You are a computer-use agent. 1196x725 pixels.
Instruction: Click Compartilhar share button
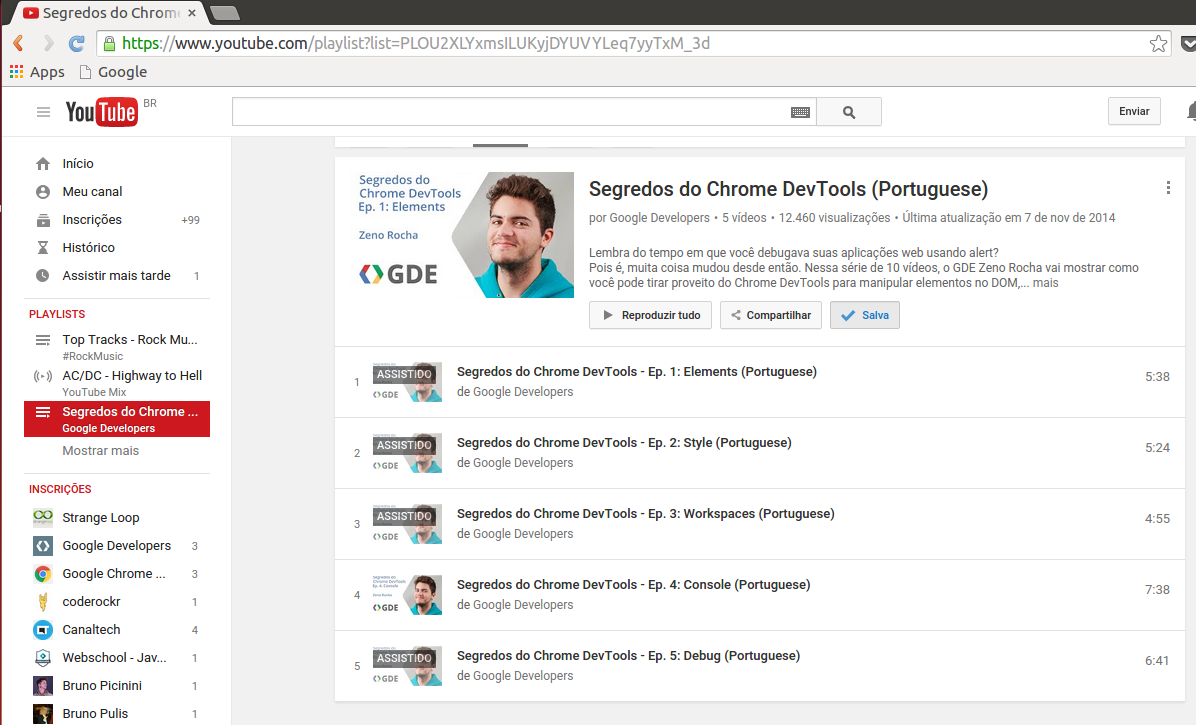[x=770, y=315]
